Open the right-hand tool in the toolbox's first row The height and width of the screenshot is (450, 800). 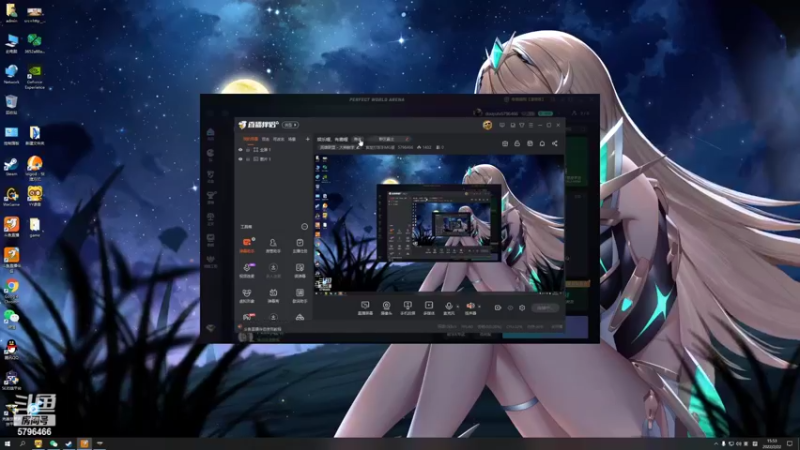[x=299, y=245]
